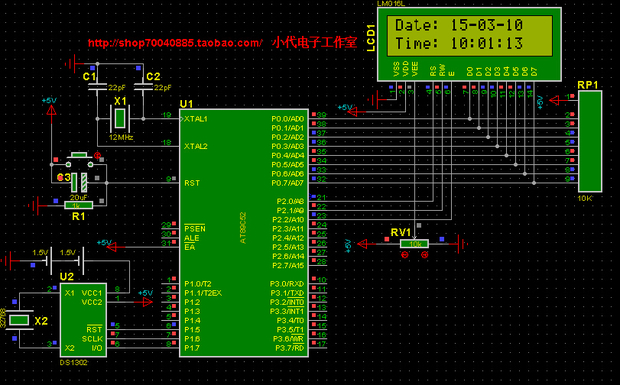Click the RV1 10k potentiometer body
The image size is (620, 385).
point(414,244)
